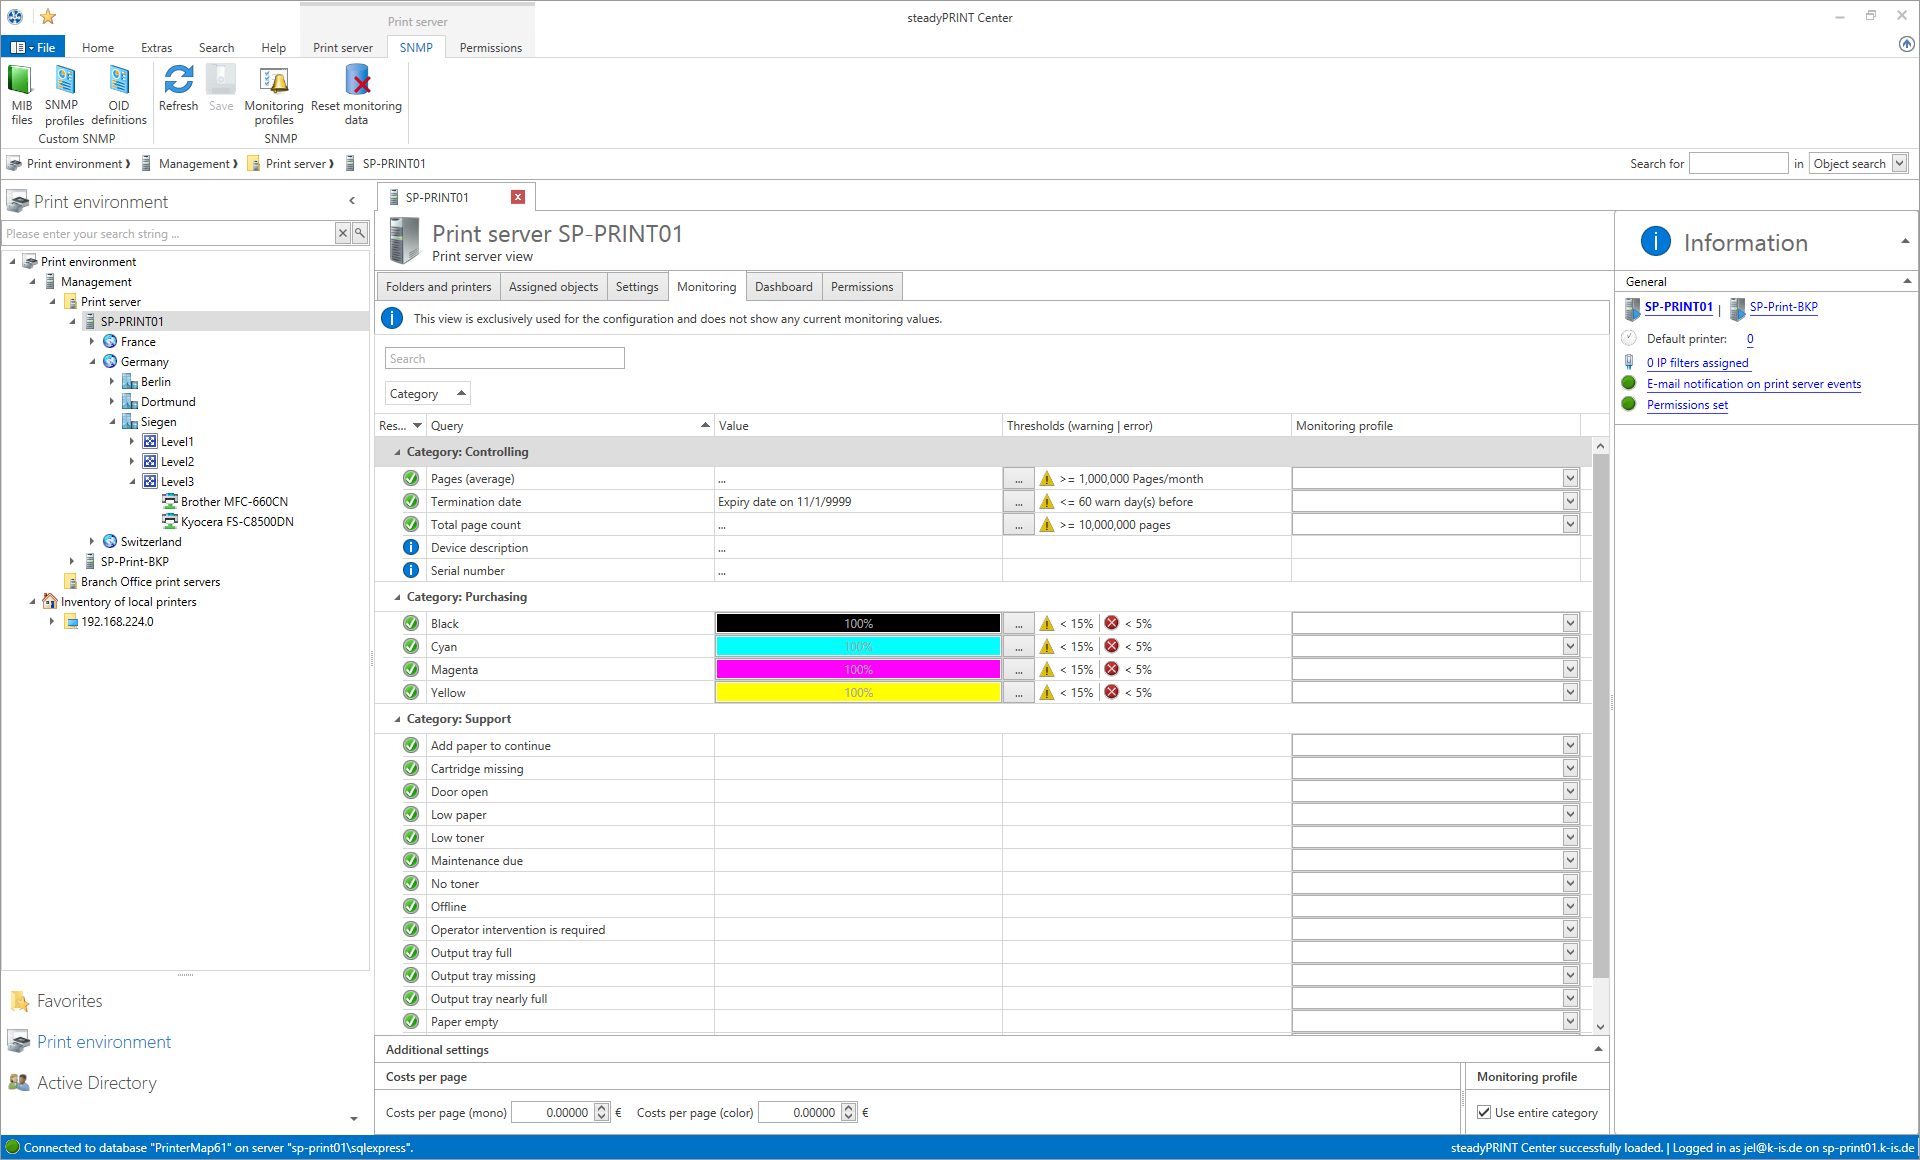The width and height of the screenshot is (1920, 1160).
Task: Expand the France node in tree
Action: (92, 341)
